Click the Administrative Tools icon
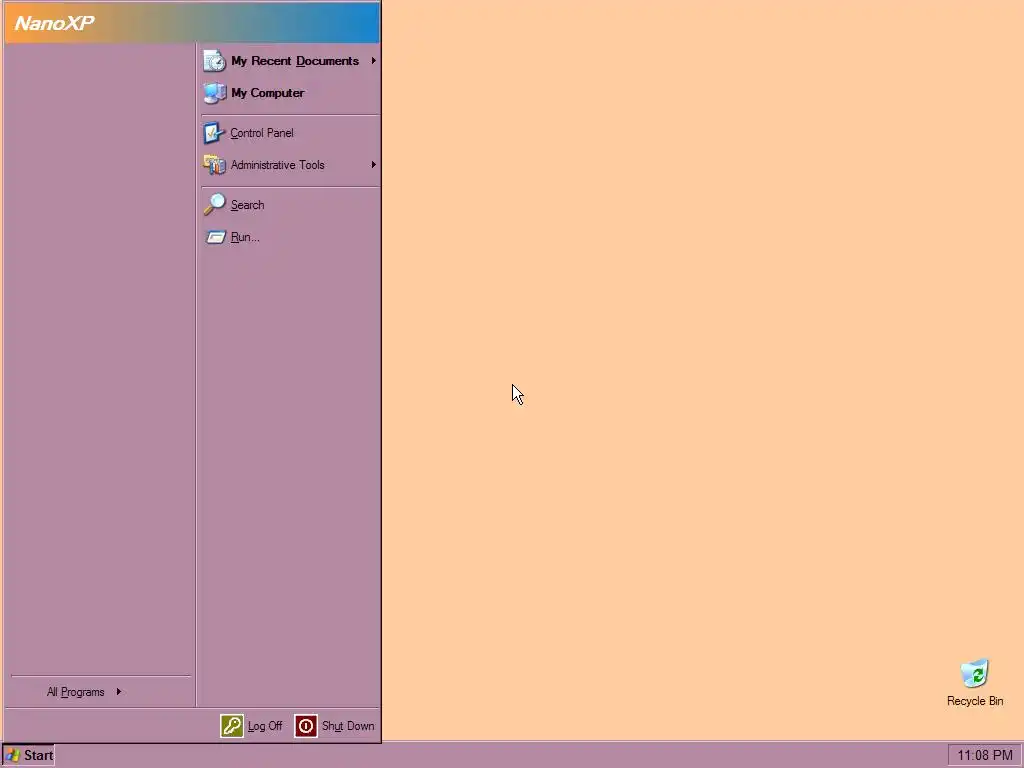The height and width of the screenshot is (768, 1024). click(x=214, y=165)
